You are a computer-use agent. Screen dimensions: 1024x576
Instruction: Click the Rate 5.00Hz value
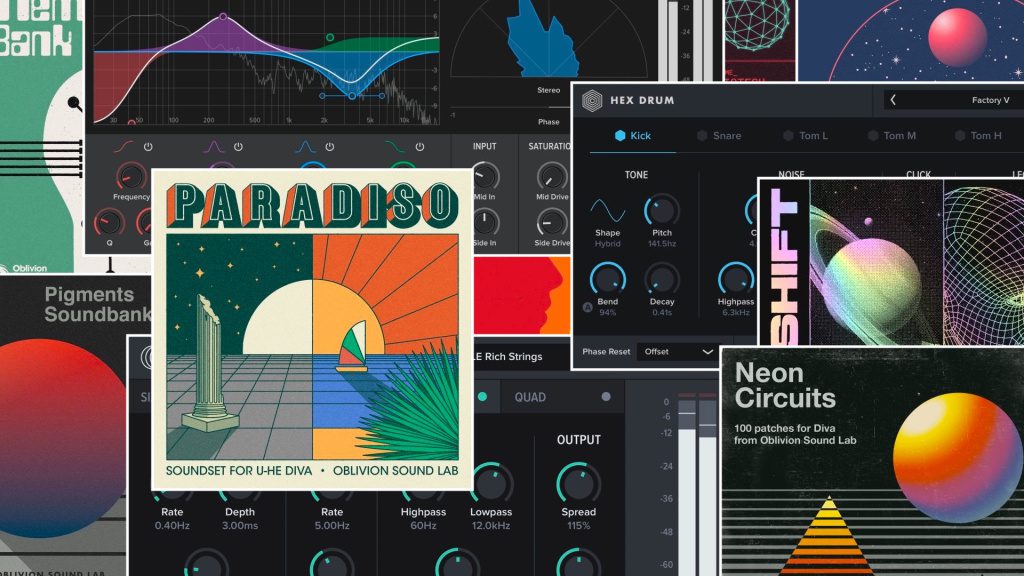point(332,526)
